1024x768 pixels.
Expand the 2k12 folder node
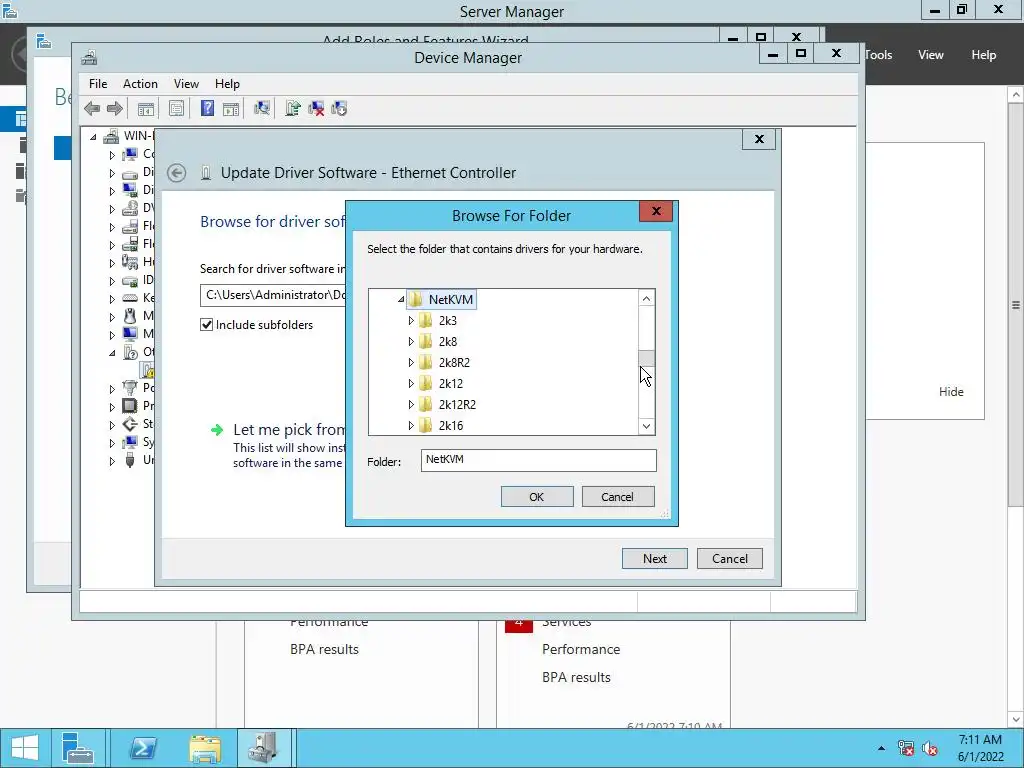411,383
